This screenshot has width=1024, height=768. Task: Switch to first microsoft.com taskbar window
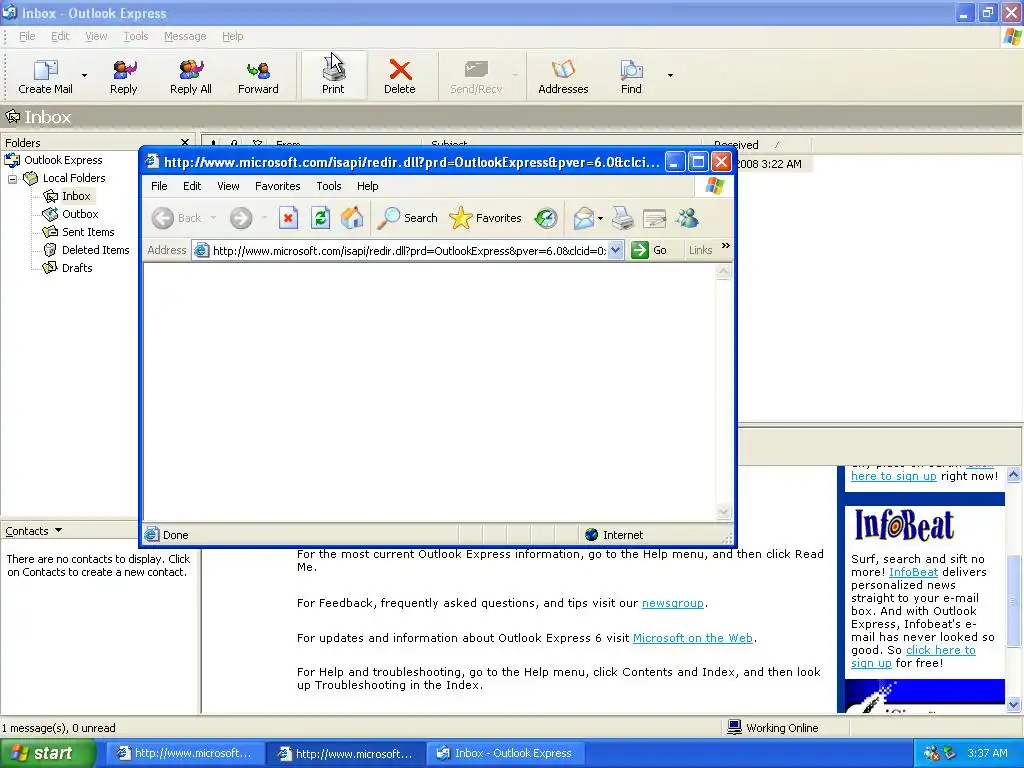(184, 754)
